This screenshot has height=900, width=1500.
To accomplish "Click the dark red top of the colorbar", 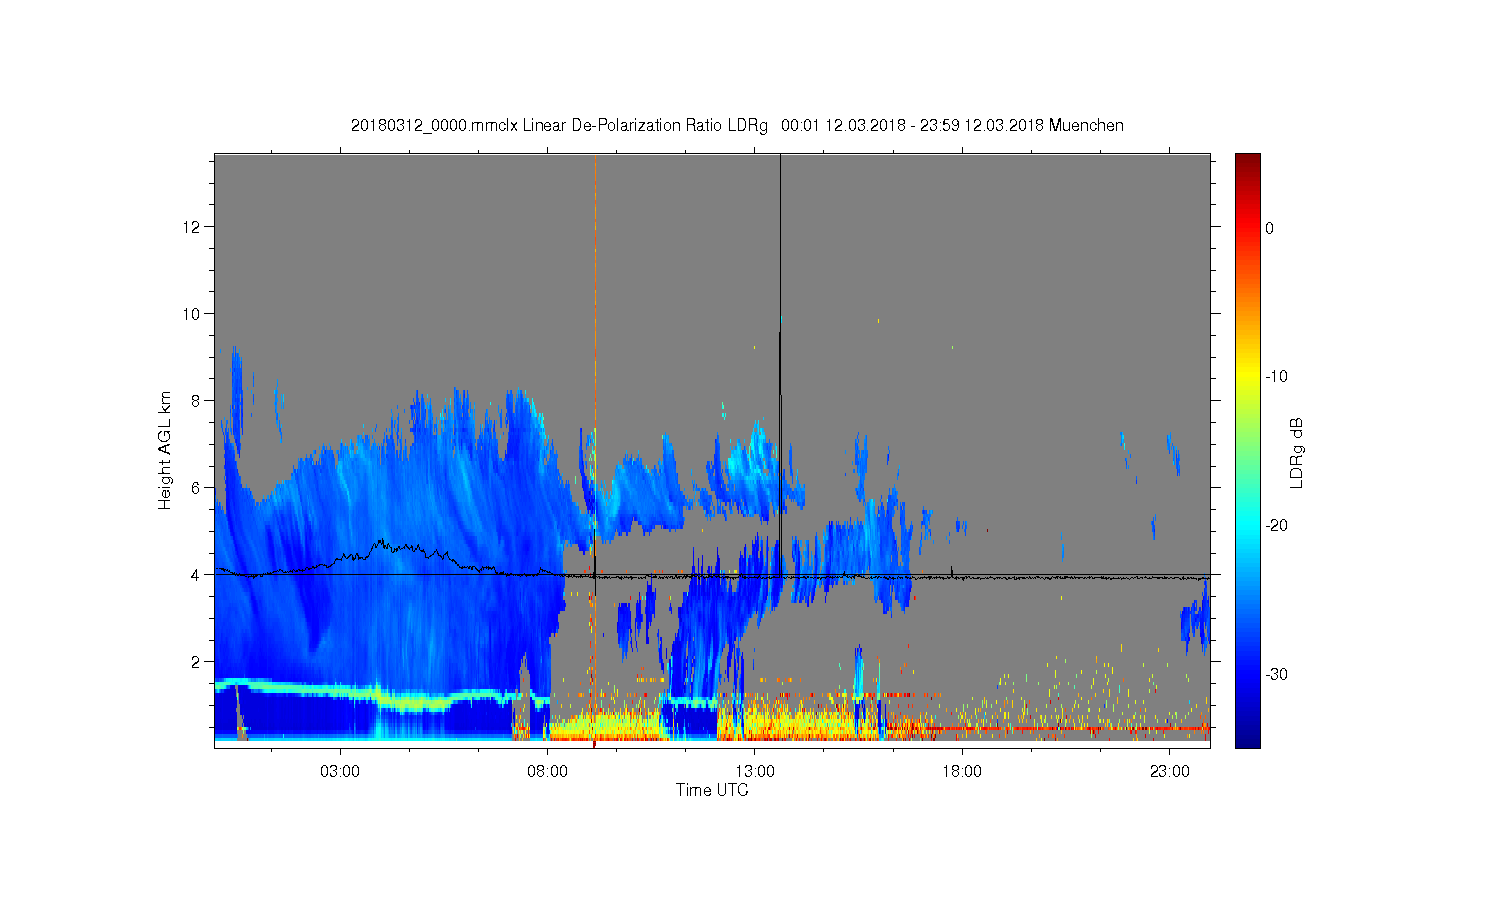I will (x=1248, y=163).
